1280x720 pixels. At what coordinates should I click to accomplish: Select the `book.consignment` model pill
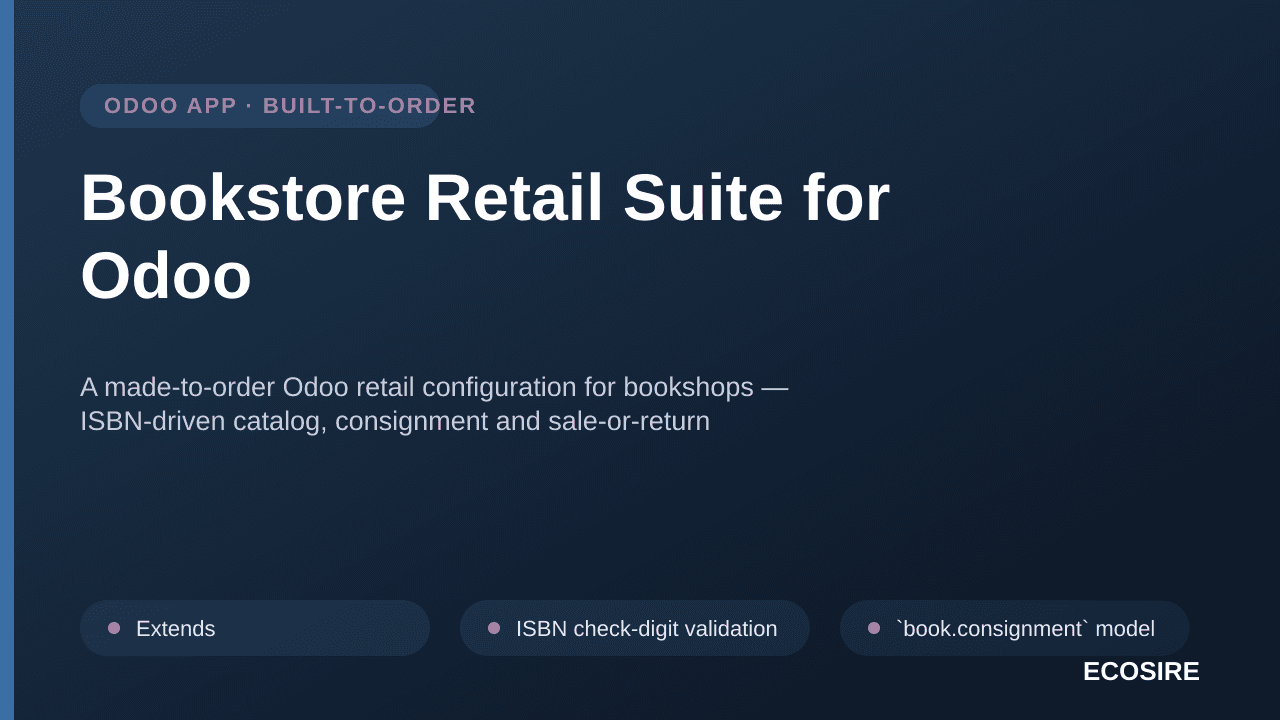pyautogui.click(x=1015, y=628)
